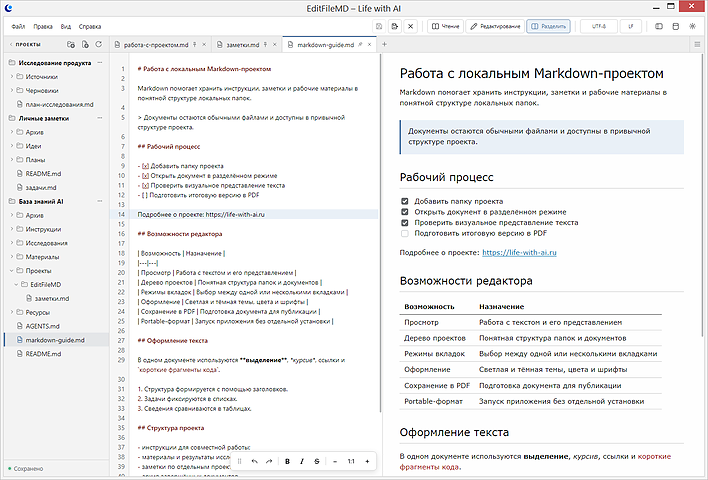Open the Вид menu

[x=66, y=27]
